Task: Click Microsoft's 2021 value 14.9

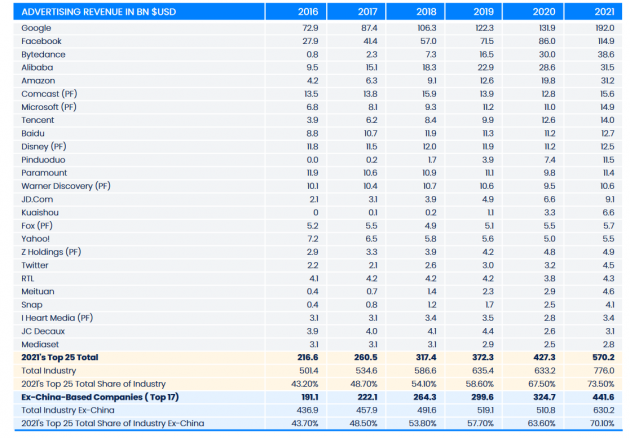Action: pyautogui.click(x=607, y=107)
